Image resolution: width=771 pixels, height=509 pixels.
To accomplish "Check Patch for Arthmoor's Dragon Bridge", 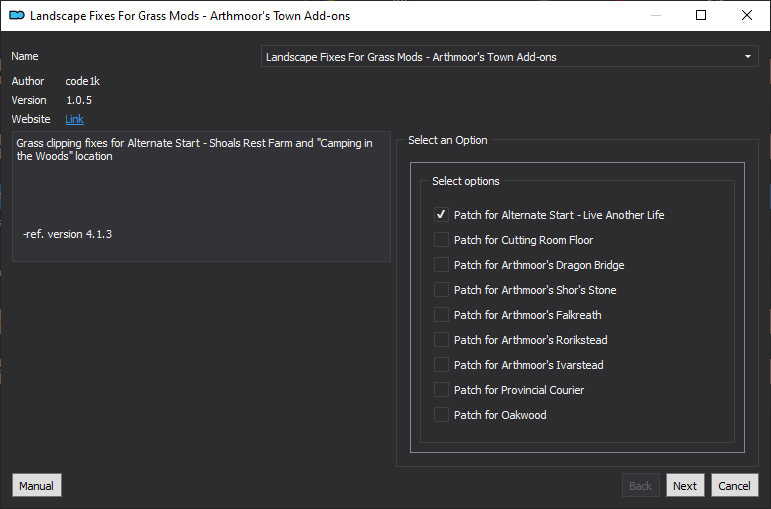I will pos(441,265).
